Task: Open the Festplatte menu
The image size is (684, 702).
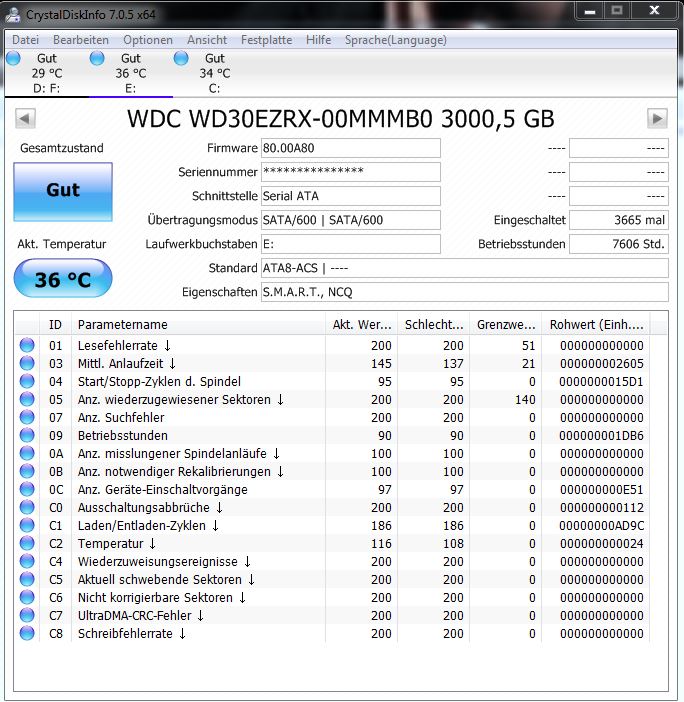Action: click(266, 40)
